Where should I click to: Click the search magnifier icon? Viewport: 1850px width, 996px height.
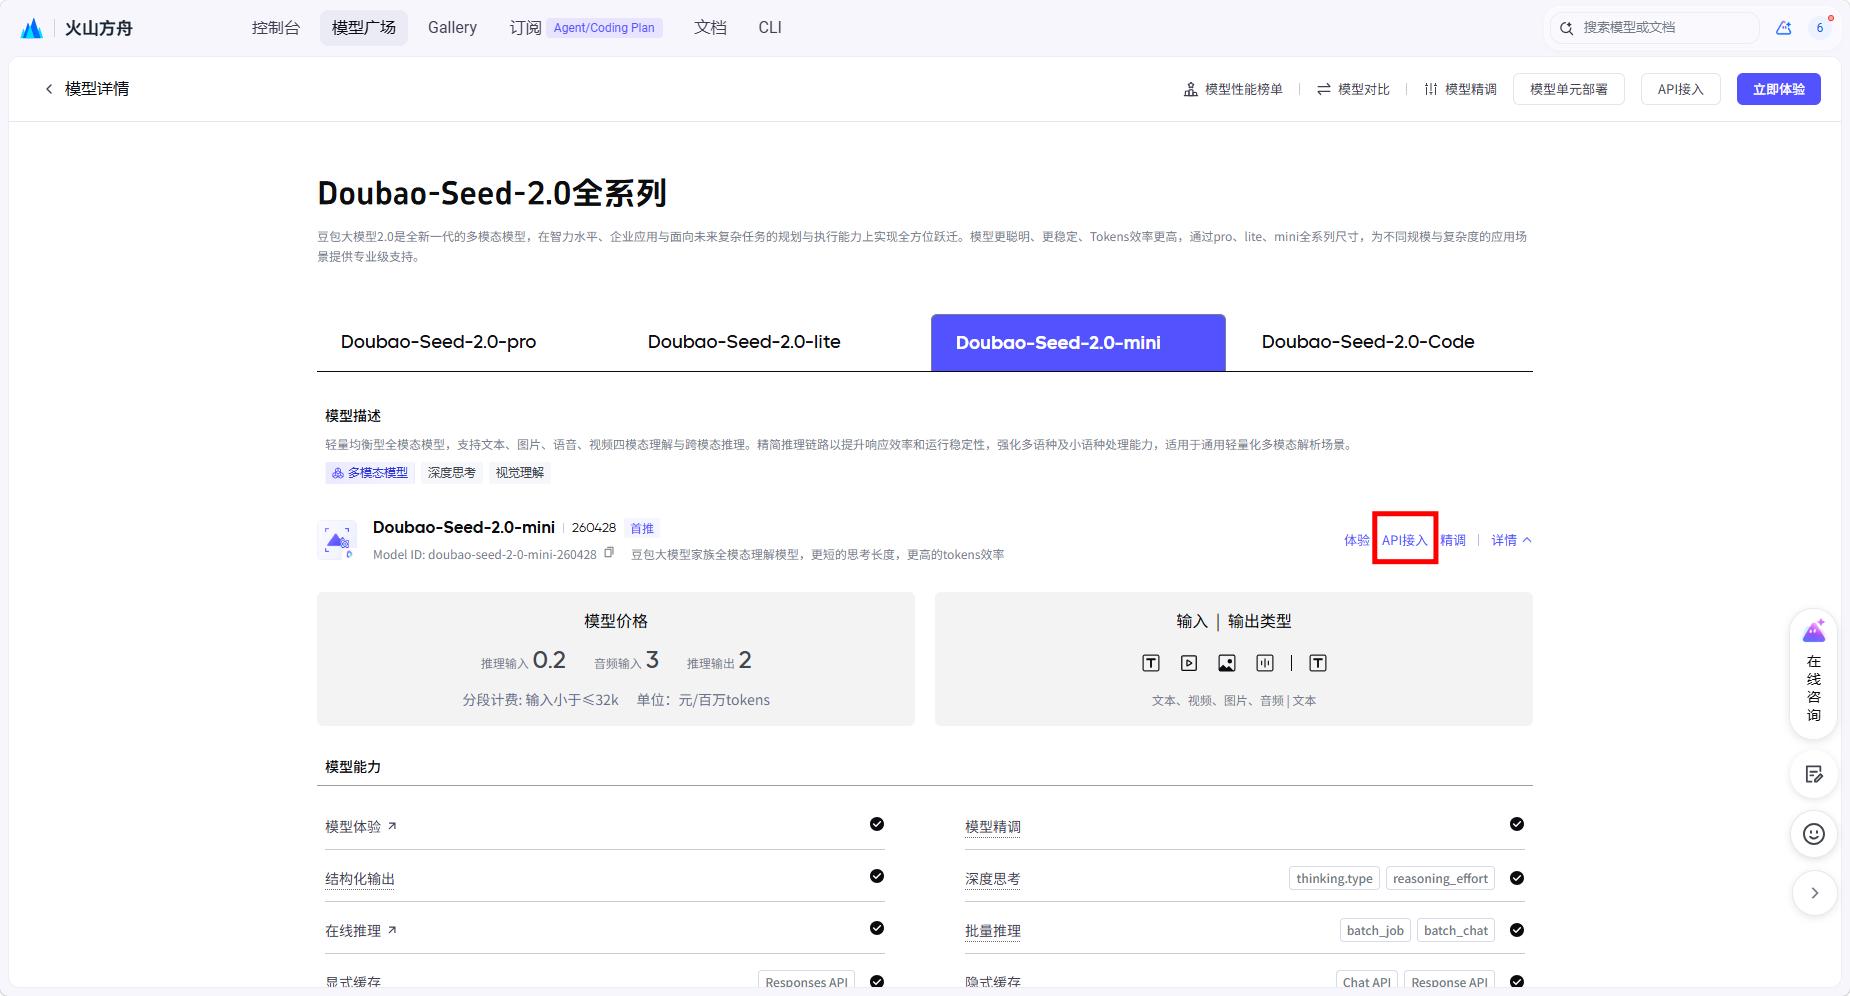click(x=1567, y=28)
